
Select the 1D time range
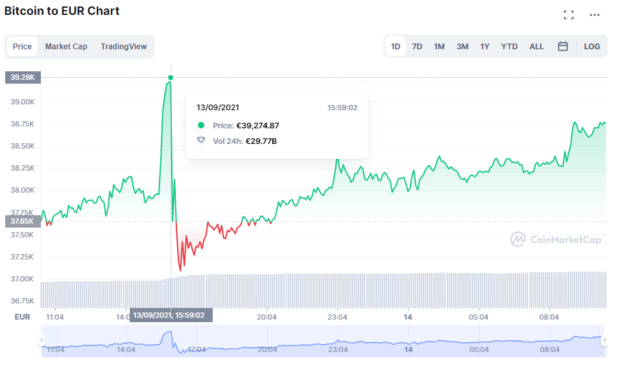click(395, 46)
